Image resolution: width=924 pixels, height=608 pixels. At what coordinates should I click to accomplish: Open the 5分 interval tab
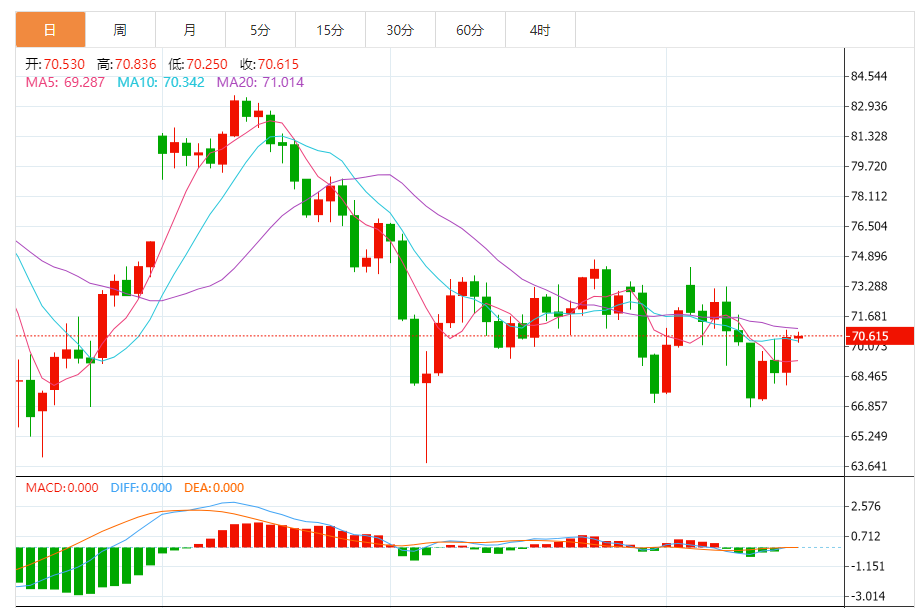click(260, 30)
